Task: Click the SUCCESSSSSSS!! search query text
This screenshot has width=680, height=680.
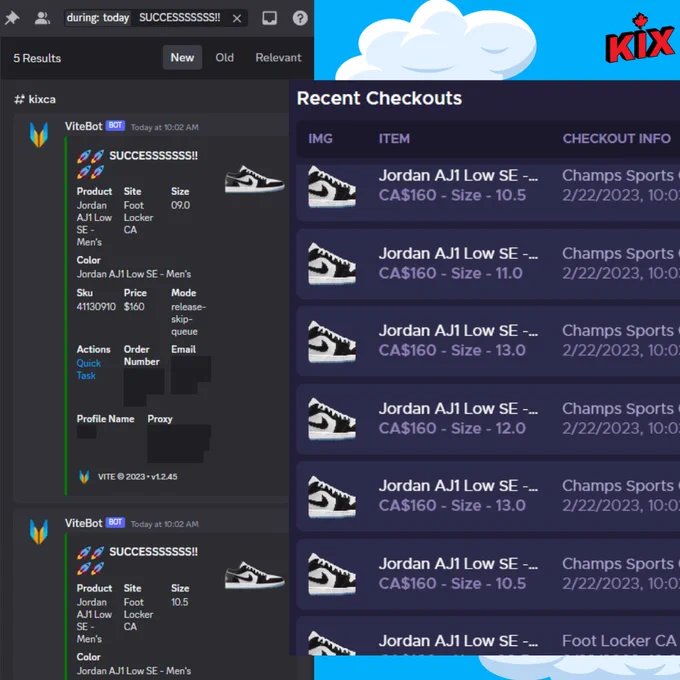Action: coord(180,18)
